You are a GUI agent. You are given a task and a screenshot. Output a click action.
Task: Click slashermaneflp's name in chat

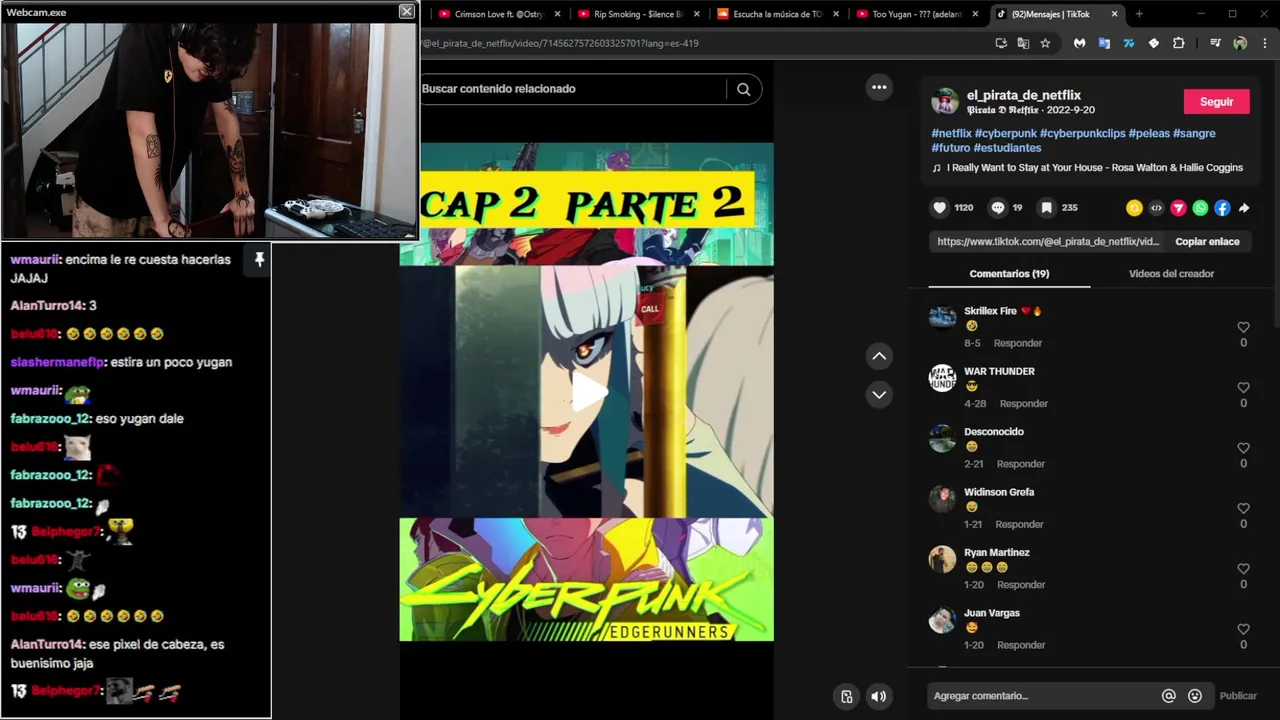[x=56, y=363]
